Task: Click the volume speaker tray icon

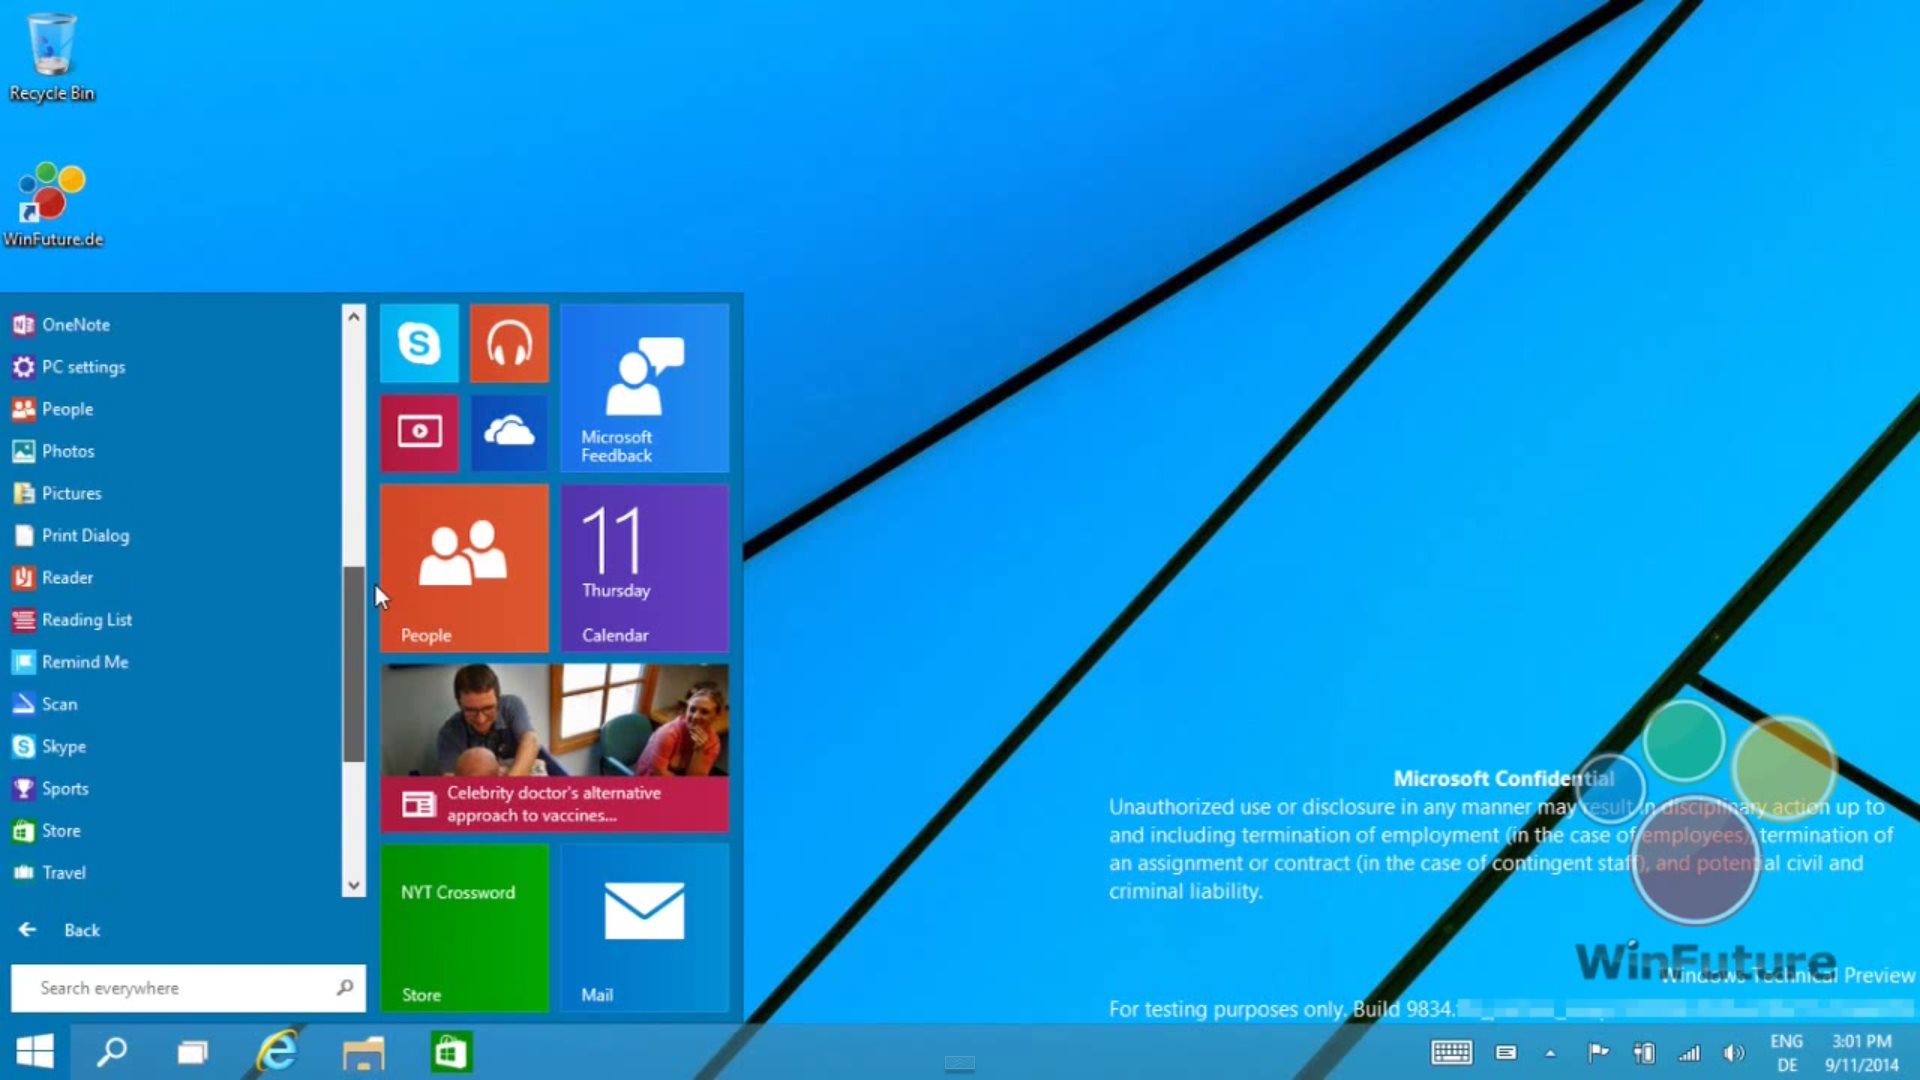Action: tap(1734, 1052)
